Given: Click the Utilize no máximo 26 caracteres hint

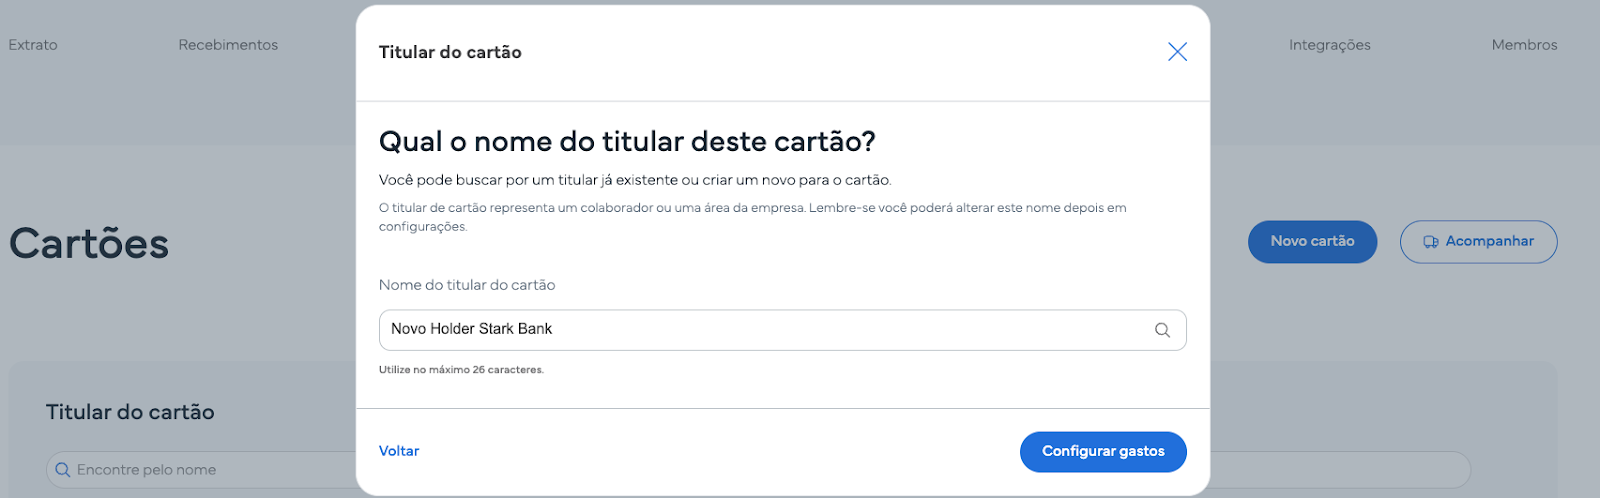Looking at the screenshot, I should coord(461,370).
